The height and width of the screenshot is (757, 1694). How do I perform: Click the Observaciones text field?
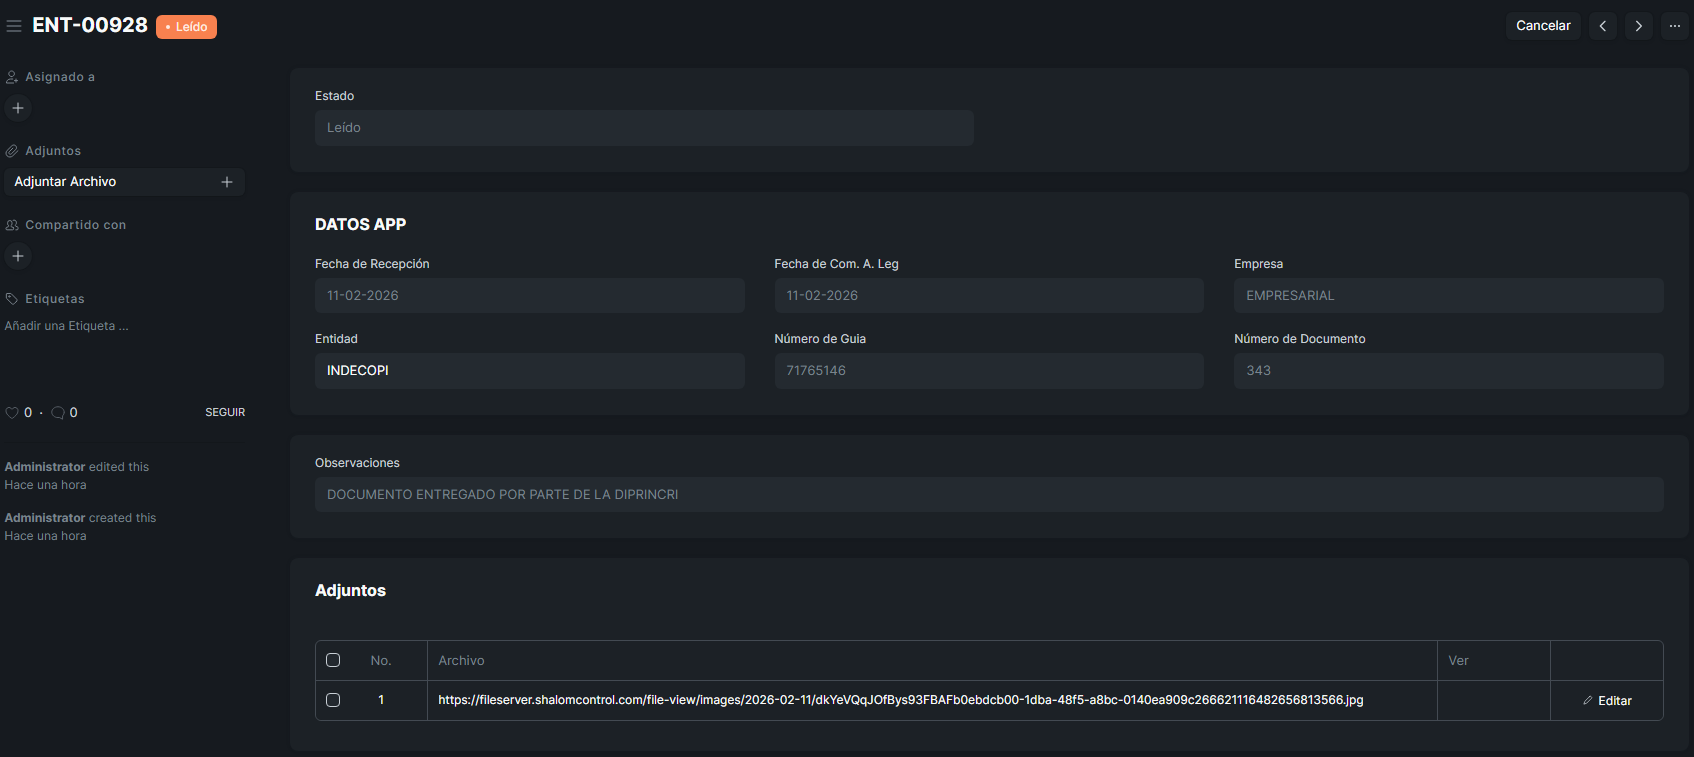tap(988, 495)
